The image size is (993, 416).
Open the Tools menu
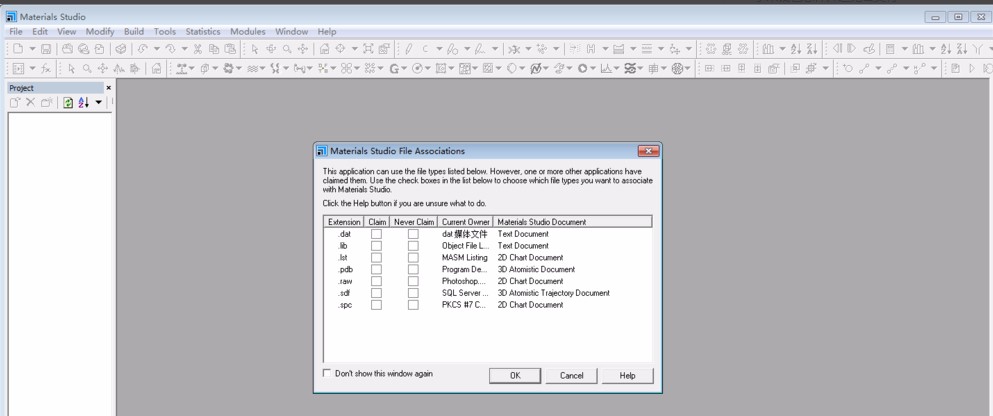pos(165,32)
